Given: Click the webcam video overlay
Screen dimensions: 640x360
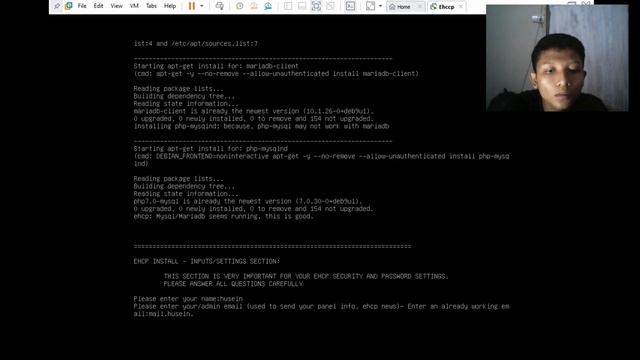Looking at the screenshot, I should pyautogui.click(x=557, y=58).
